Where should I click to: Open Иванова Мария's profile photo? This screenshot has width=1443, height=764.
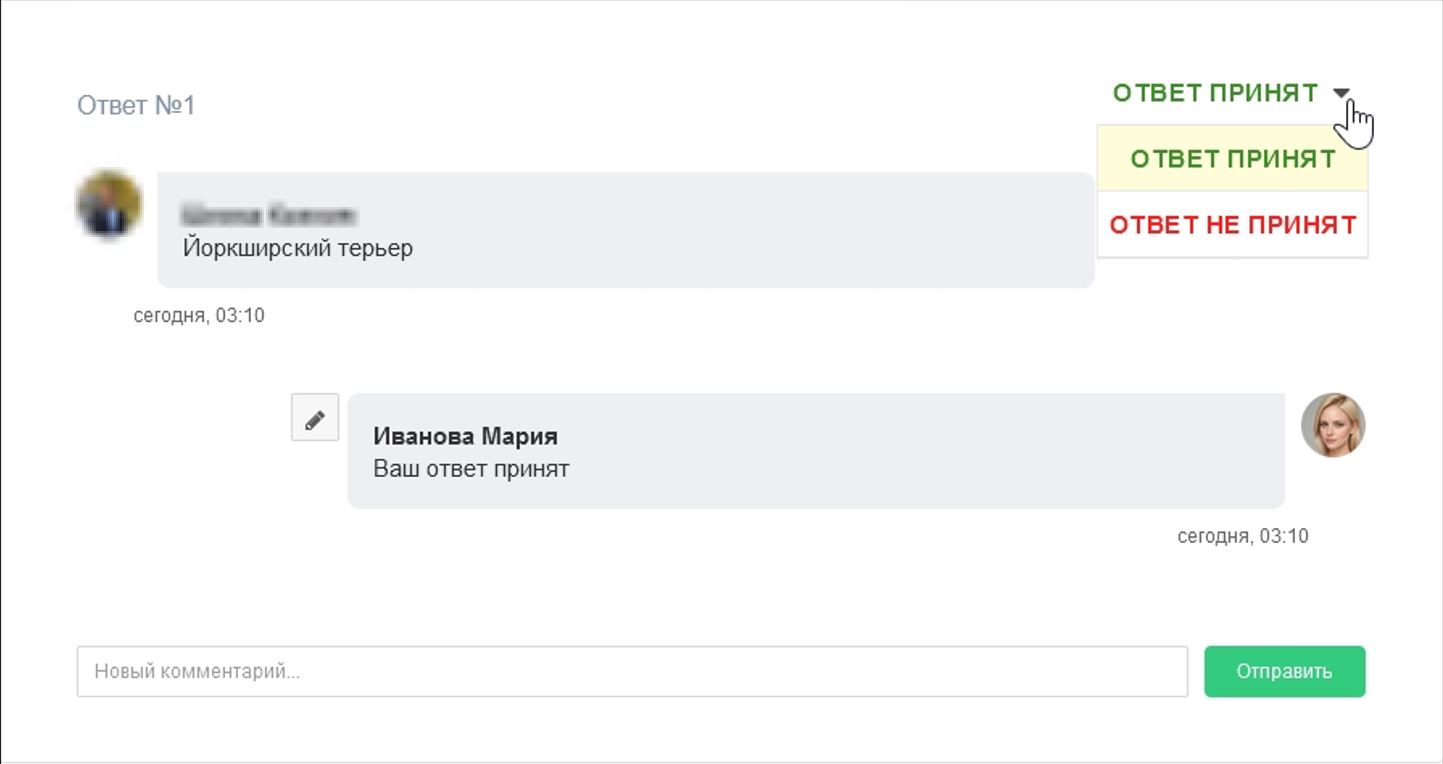point(1333,425)
